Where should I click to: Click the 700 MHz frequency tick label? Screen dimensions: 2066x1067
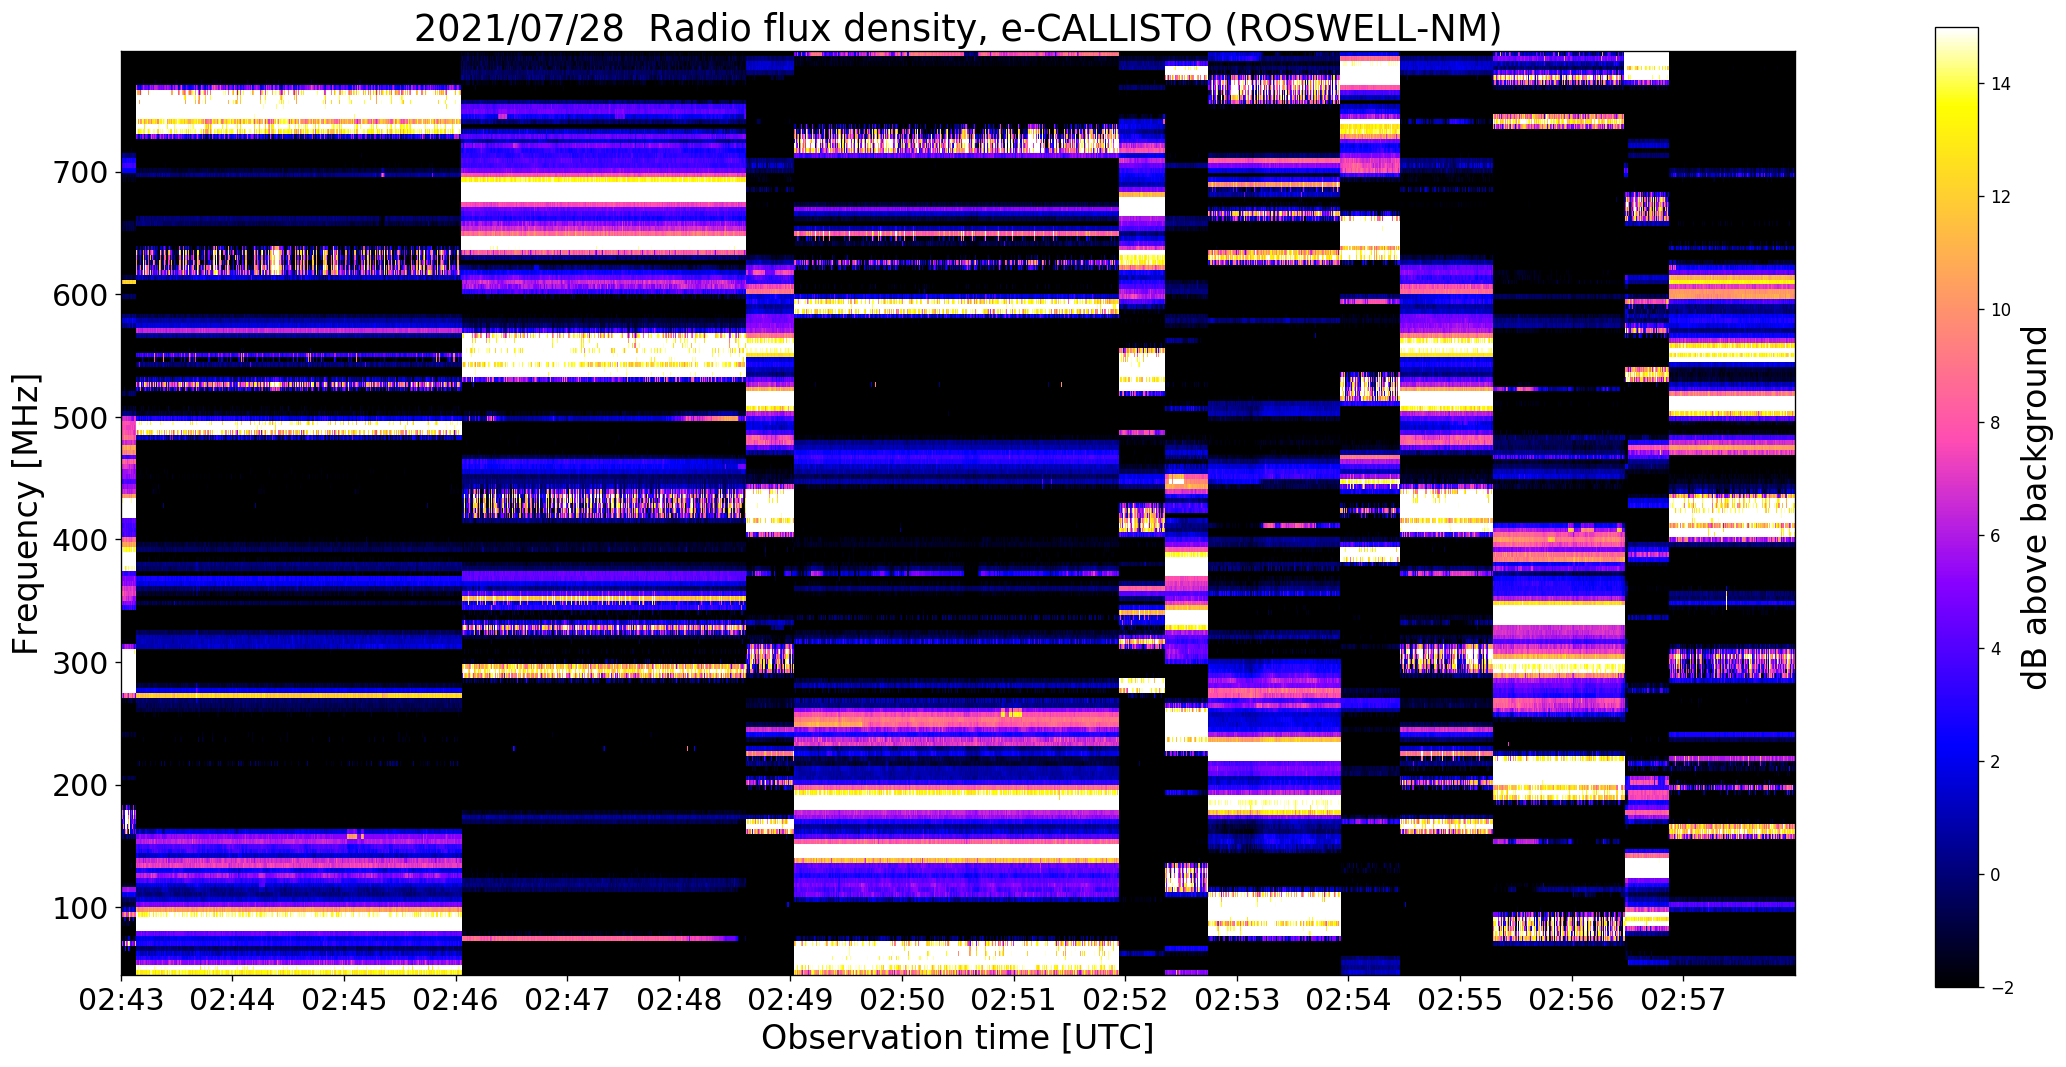(79, 173)
